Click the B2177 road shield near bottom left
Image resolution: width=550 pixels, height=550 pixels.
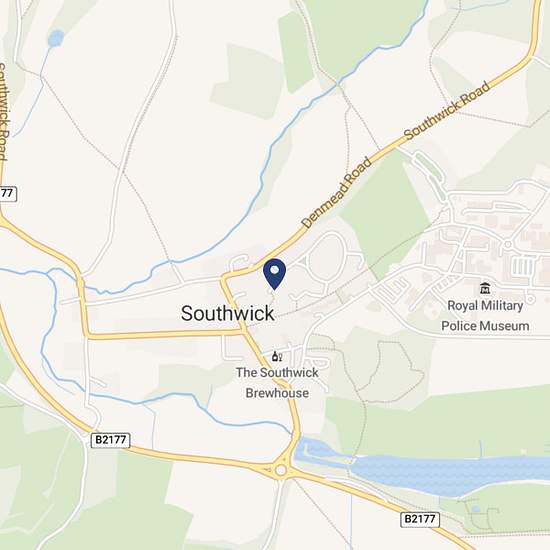(110, 440)
